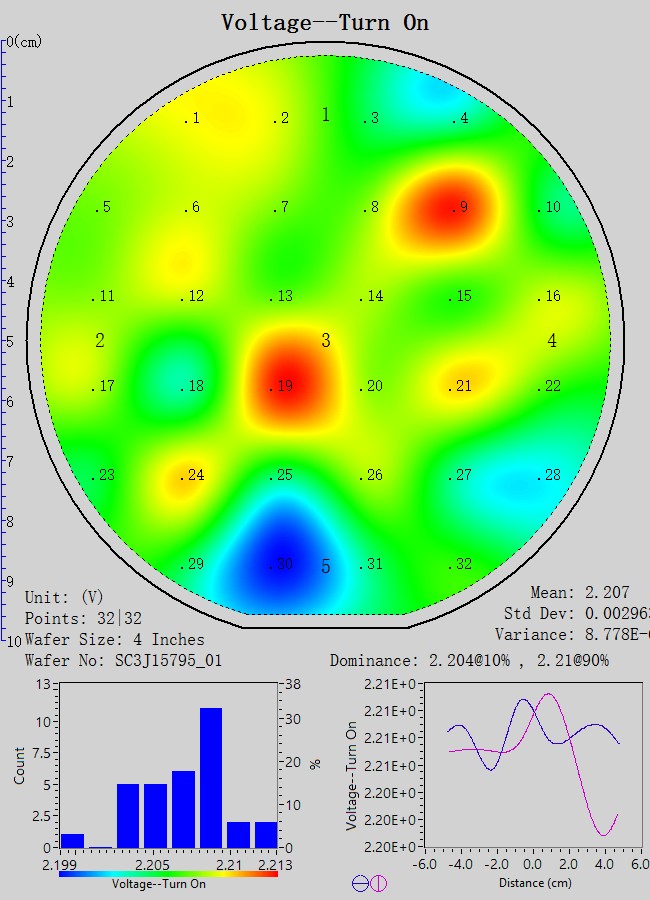Click the 'Voltage--Turn On' map title
The image size is (650, 900).
[325, 22]
